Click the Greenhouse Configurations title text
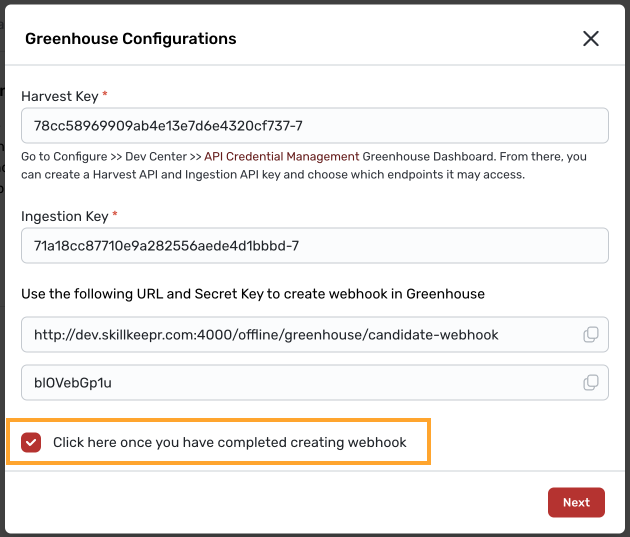630x537 pixels. pos(131,39)
